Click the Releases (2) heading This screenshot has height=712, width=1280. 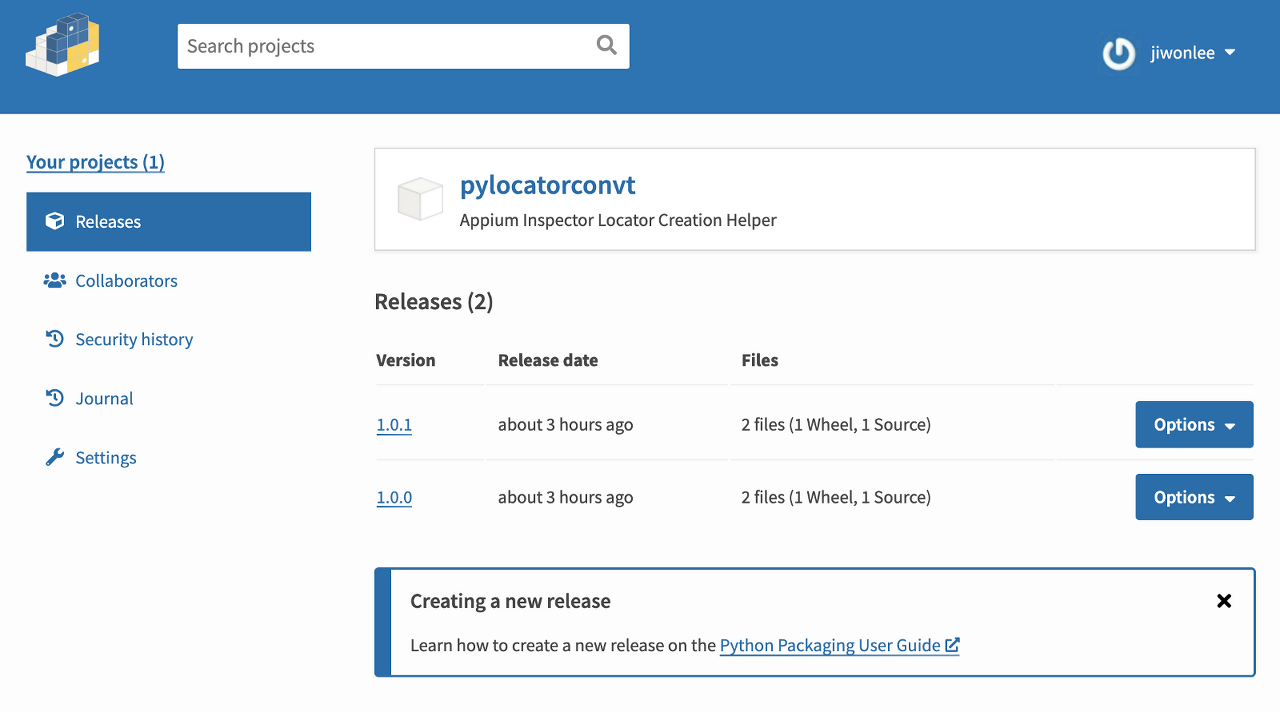(x=434, y=302)
